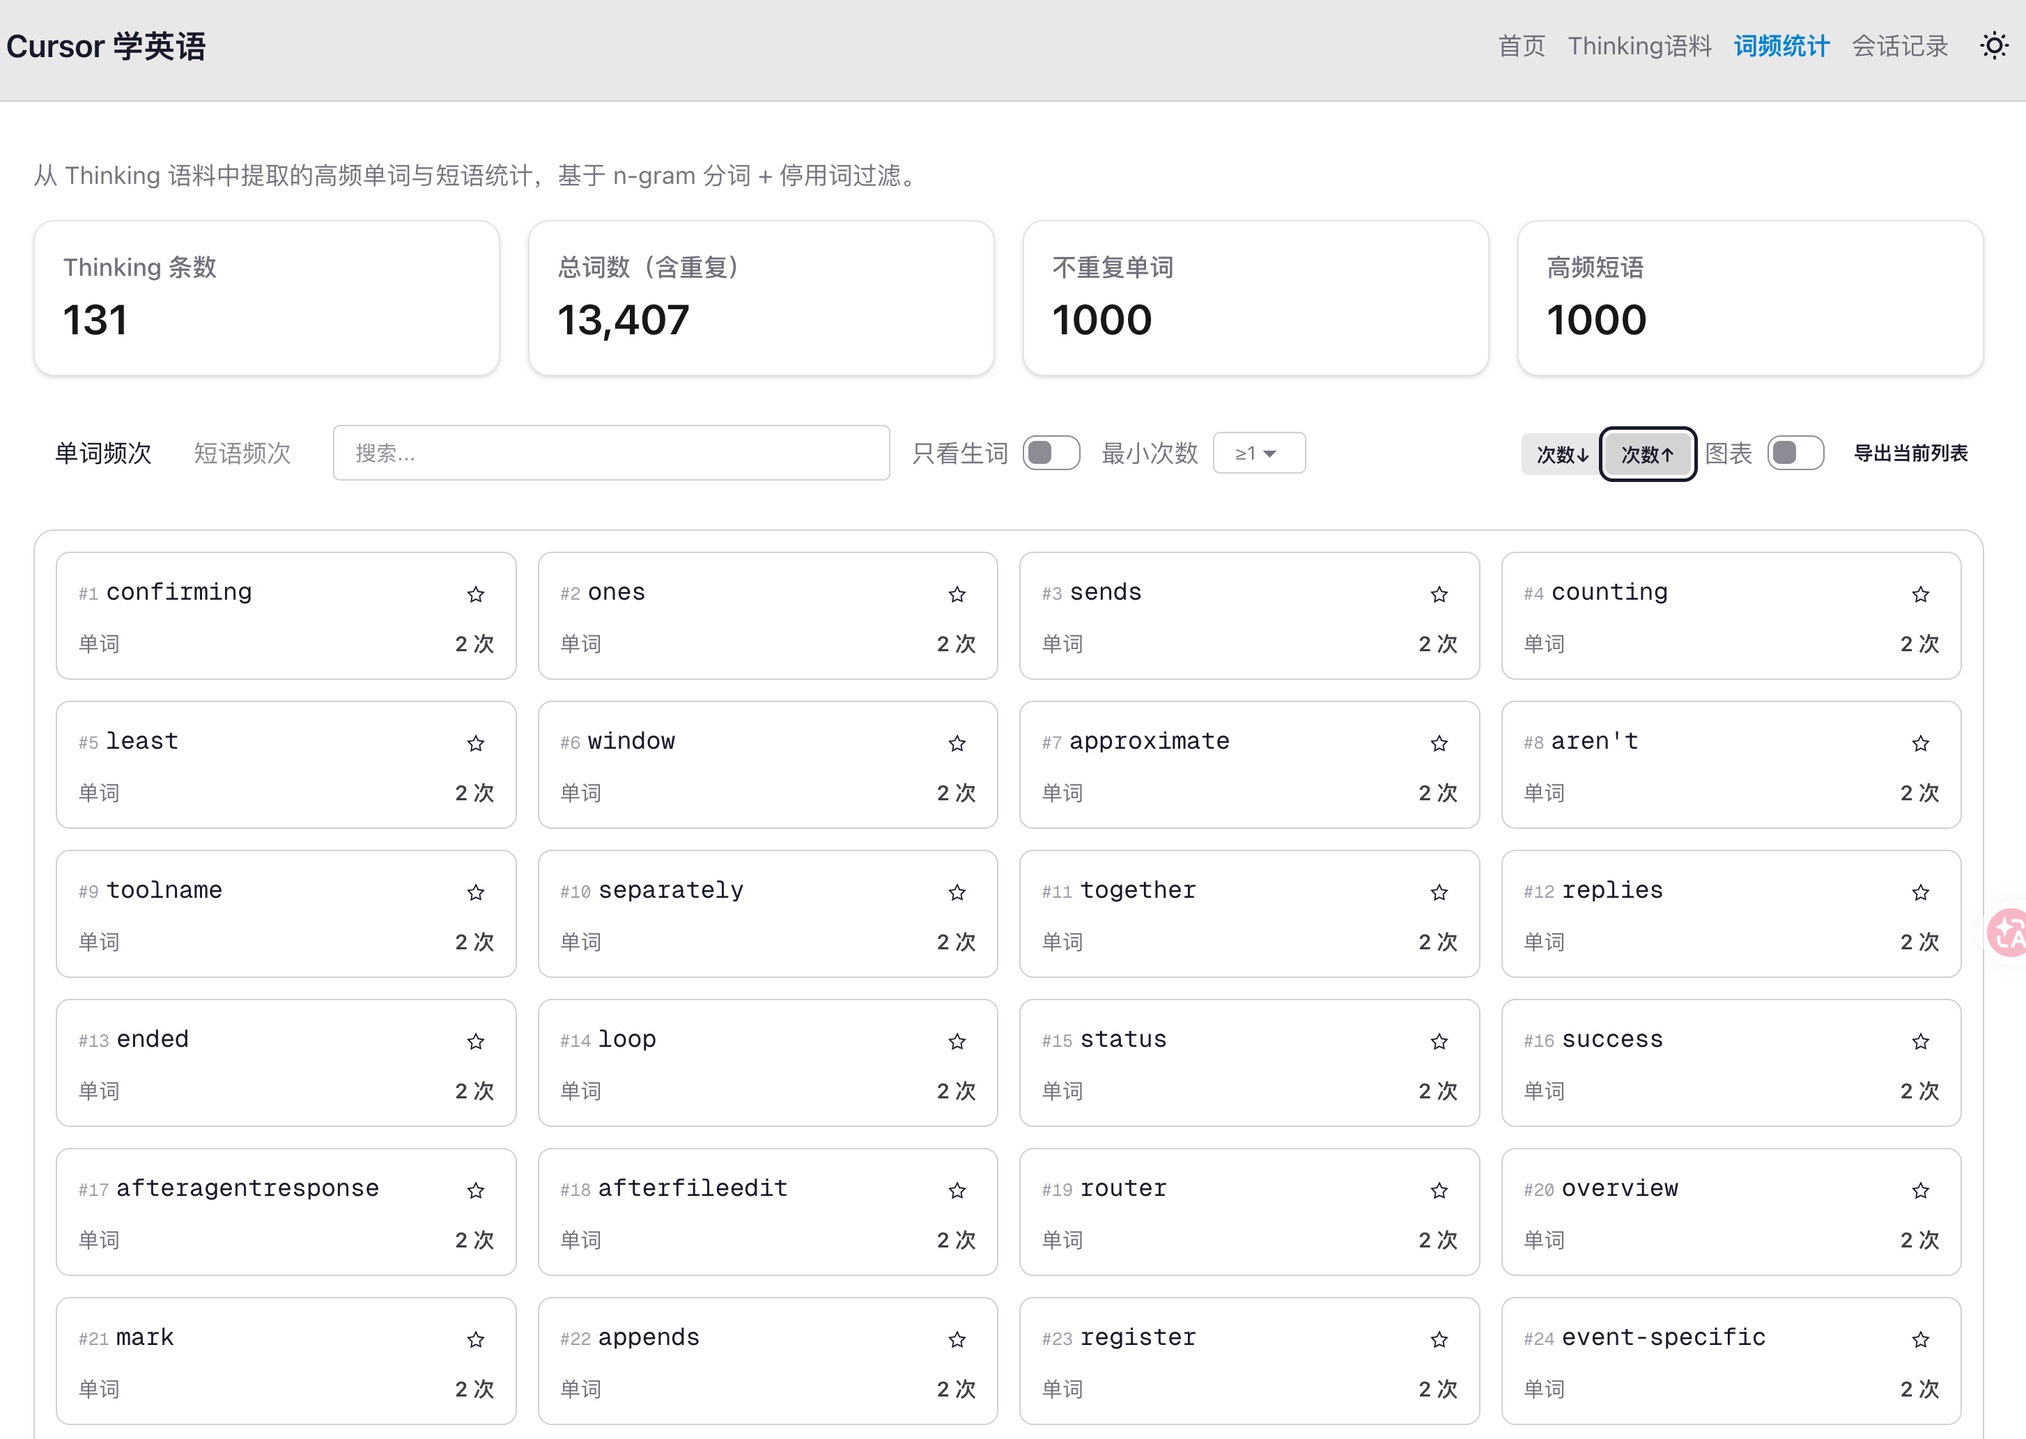Image resolution: width=2026 pixels, height=1439 pixels.
Task: Switch to the 单词频次 tab
Action: point(103,453)
